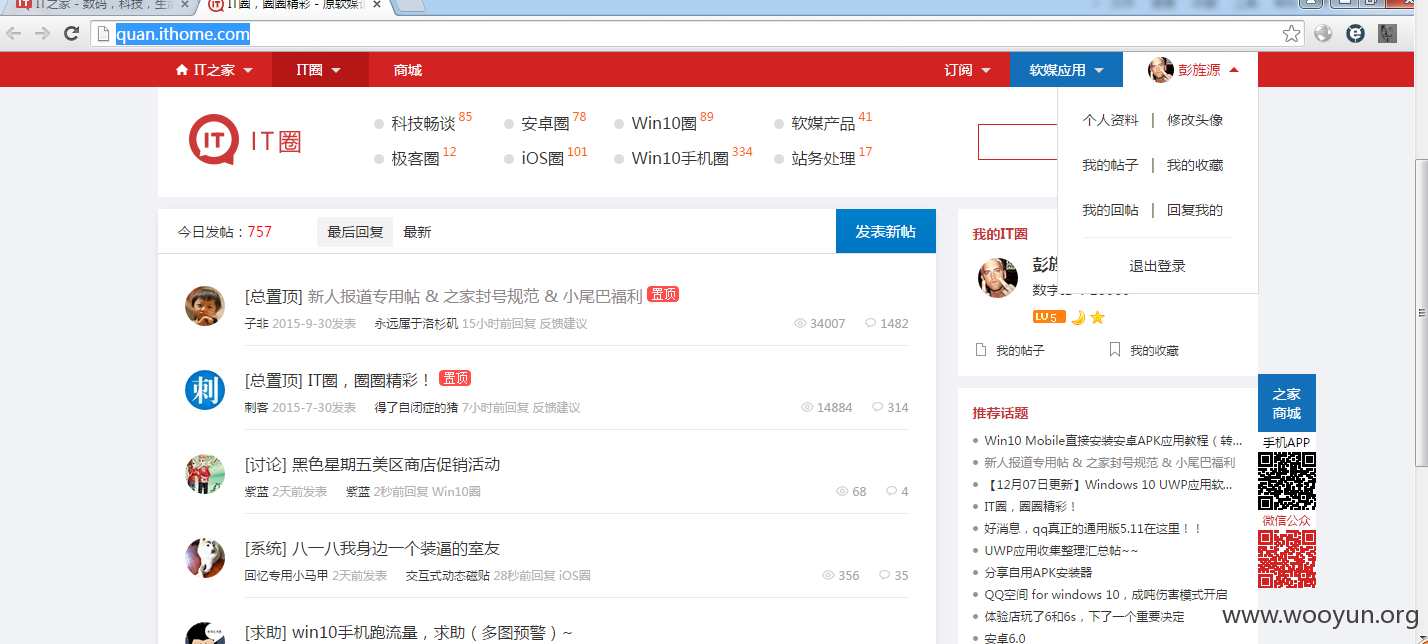Click the black mobile app QR code
1428x644 pixels.
point(1287,481)
